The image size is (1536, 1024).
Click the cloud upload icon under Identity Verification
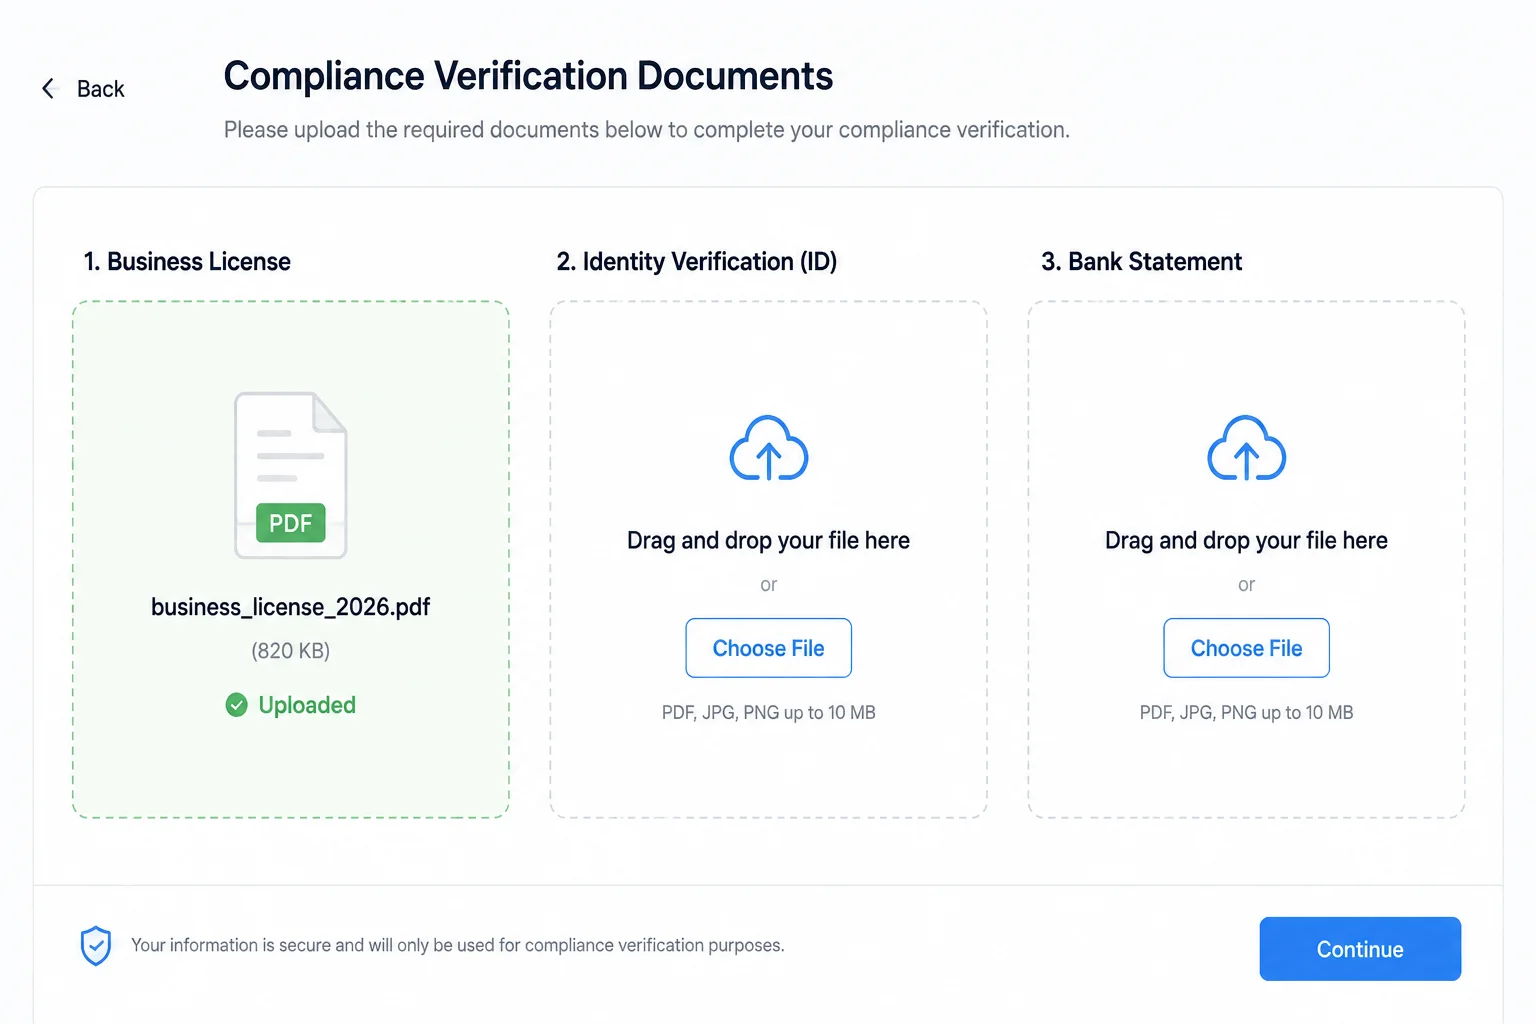(x=768, y=448)
